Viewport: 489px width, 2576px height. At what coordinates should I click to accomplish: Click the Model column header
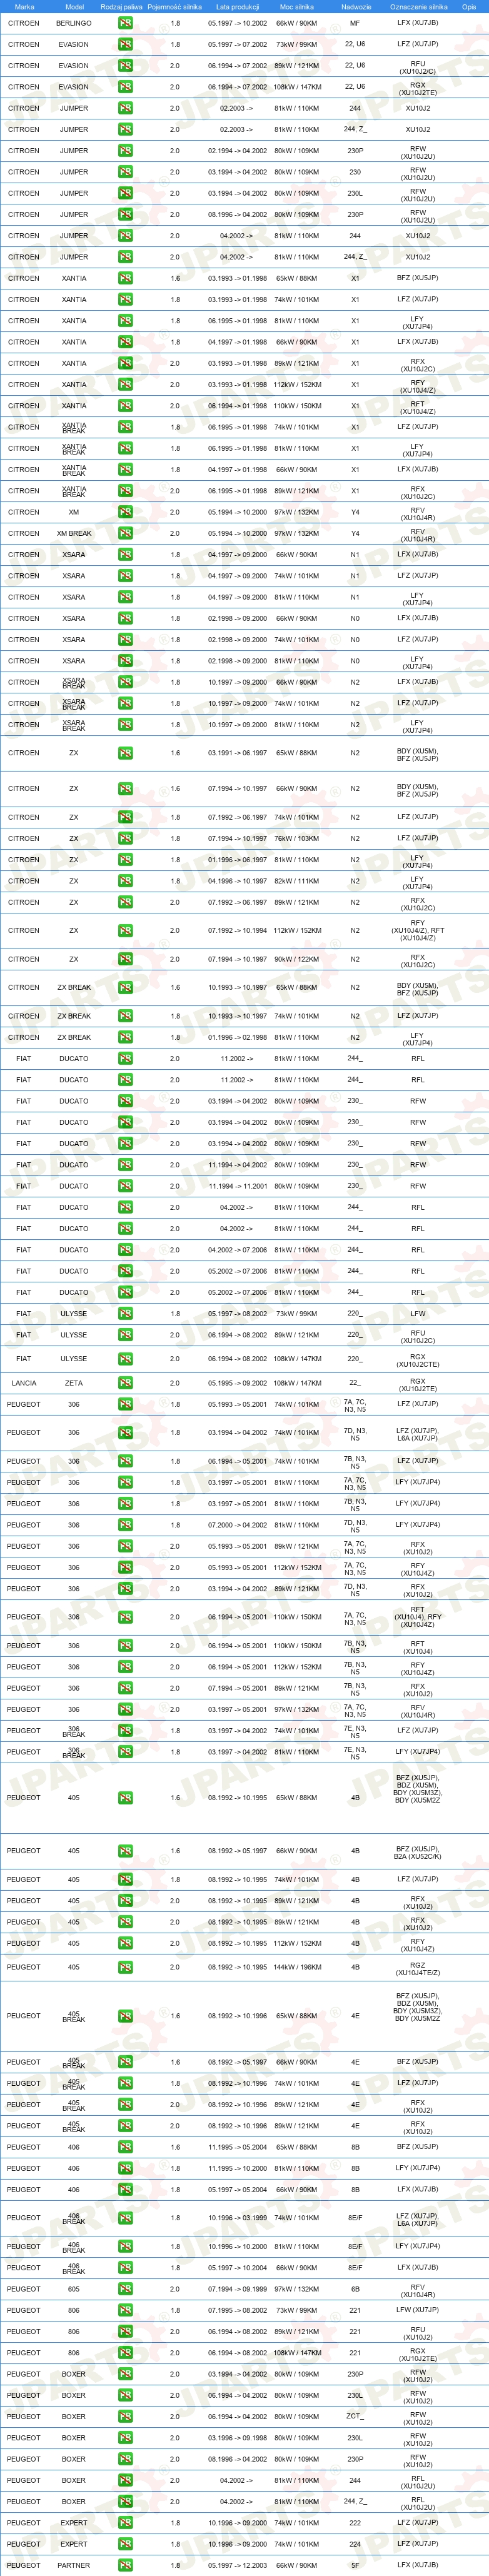coord(74,6)
